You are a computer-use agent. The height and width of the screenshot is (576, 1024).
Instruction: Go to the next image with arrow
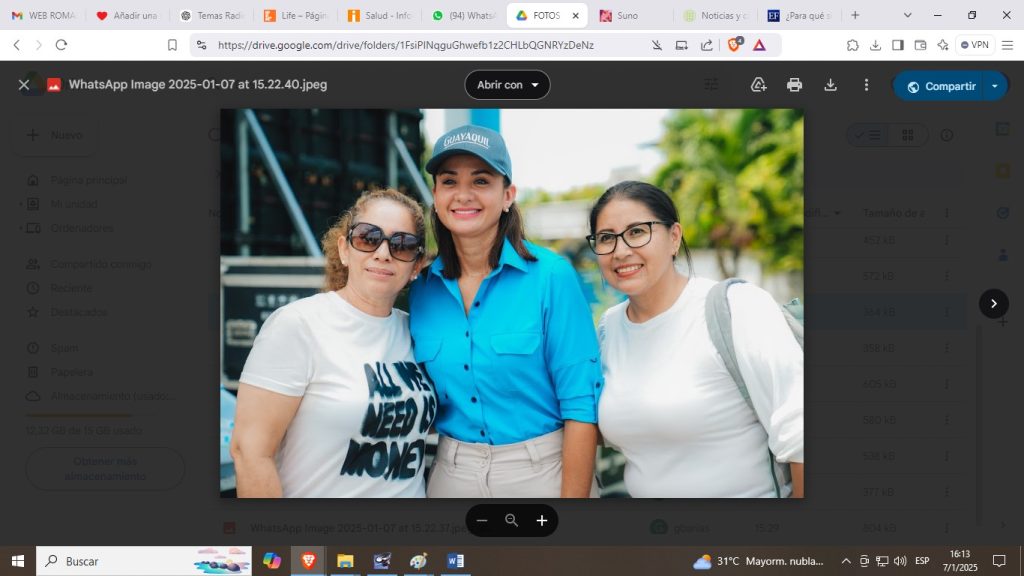(x=993, y=303)
